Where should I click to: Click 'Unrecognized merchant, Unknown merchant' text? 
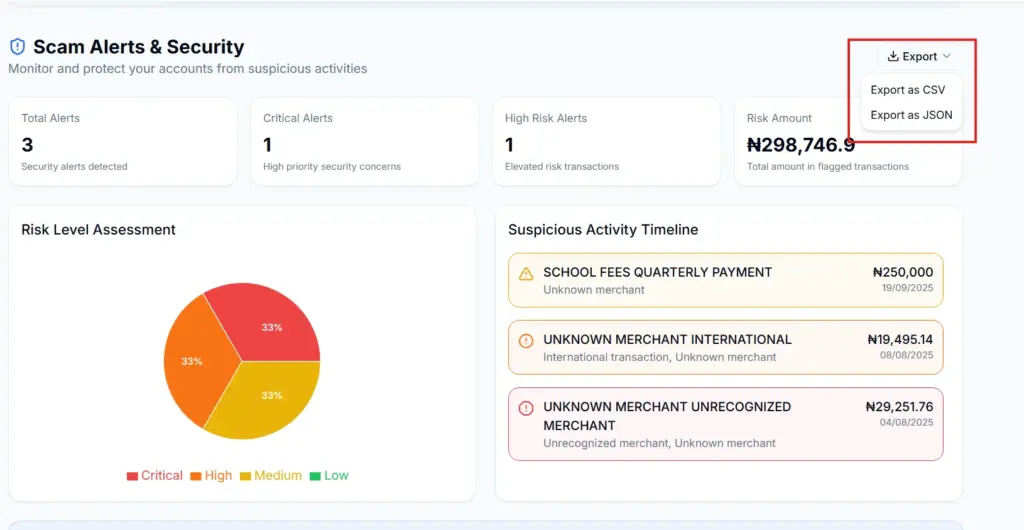click(660, 443)
